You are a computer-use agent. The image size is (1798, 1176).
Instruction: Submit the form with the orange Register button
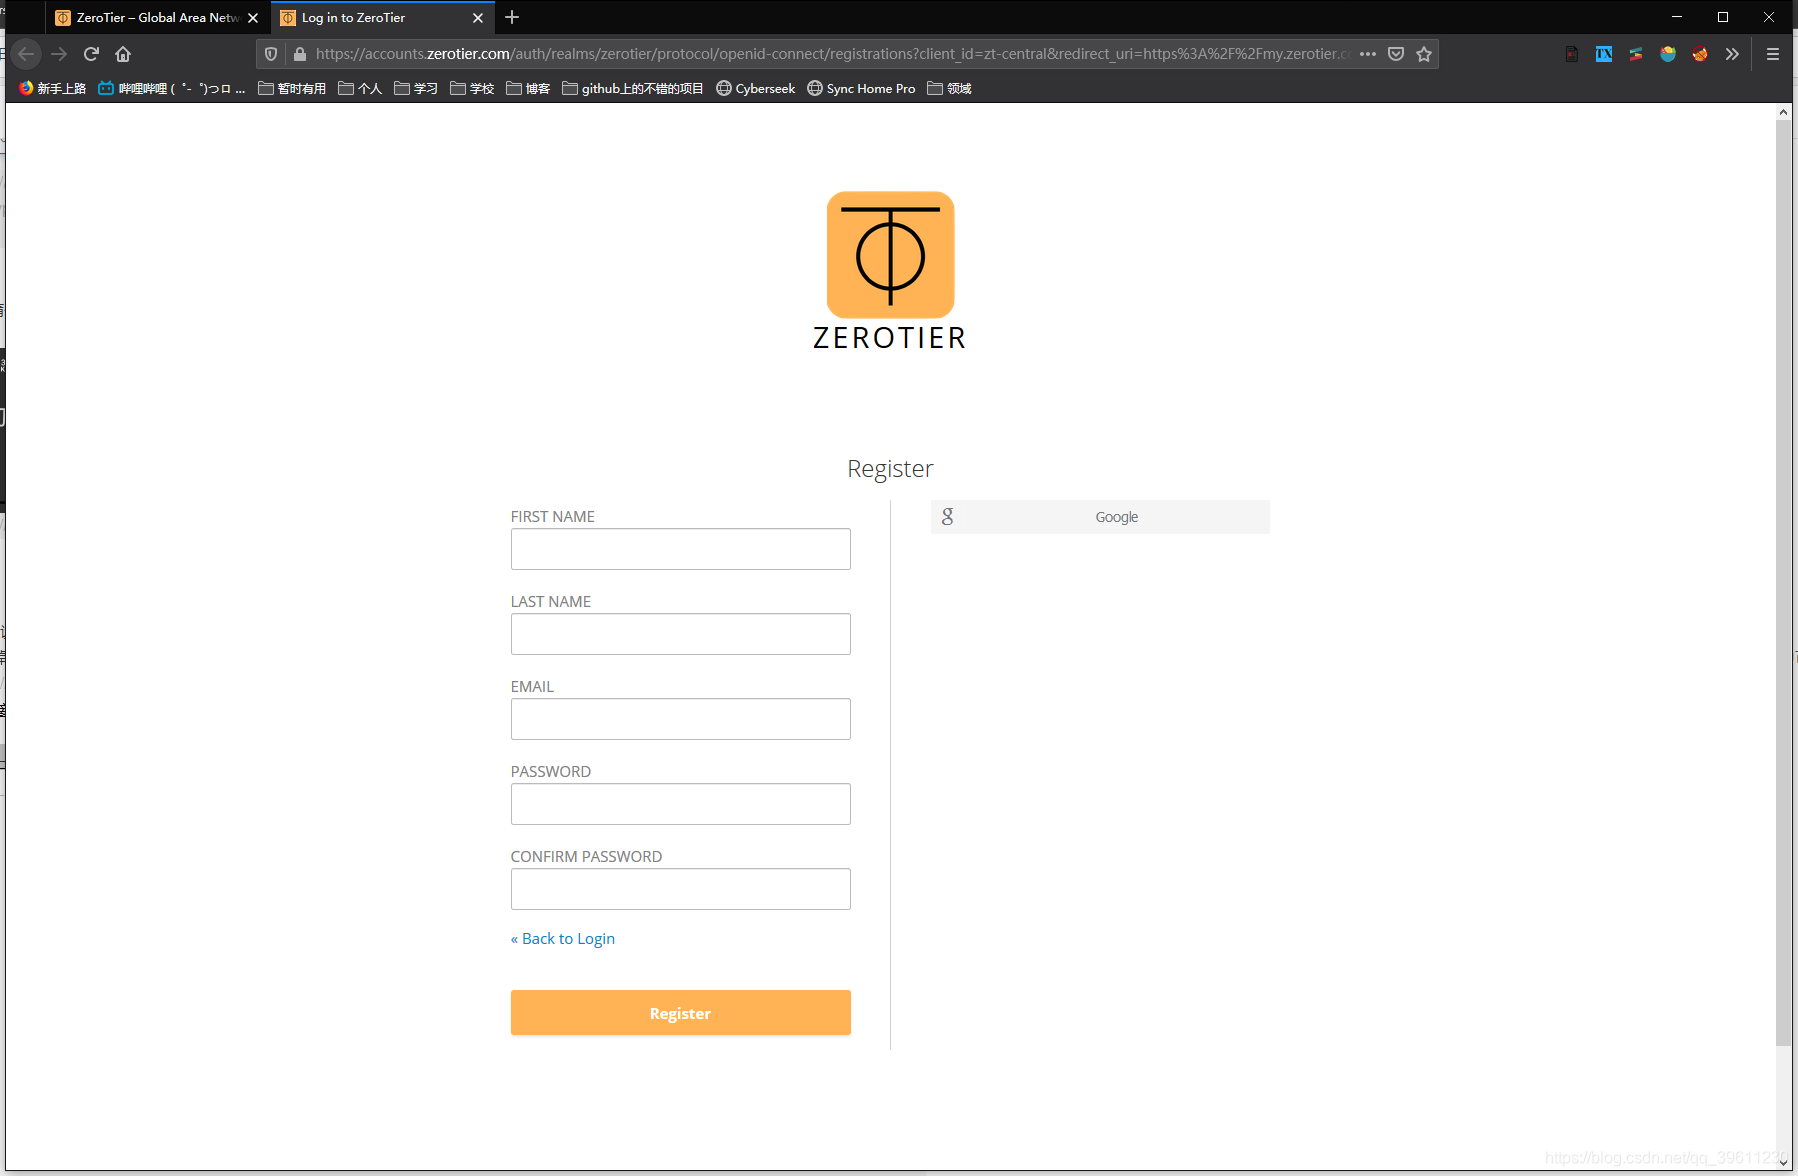click(x=681, y=1013)
